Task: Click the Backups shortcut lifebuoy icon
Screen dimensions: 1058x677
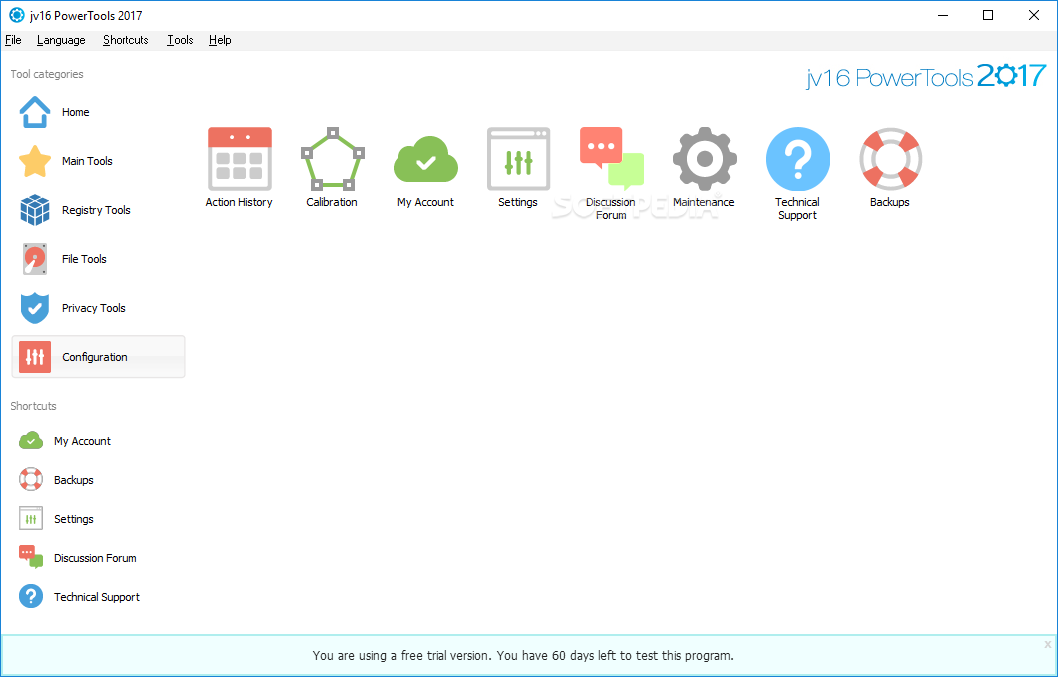Action: 31,480
